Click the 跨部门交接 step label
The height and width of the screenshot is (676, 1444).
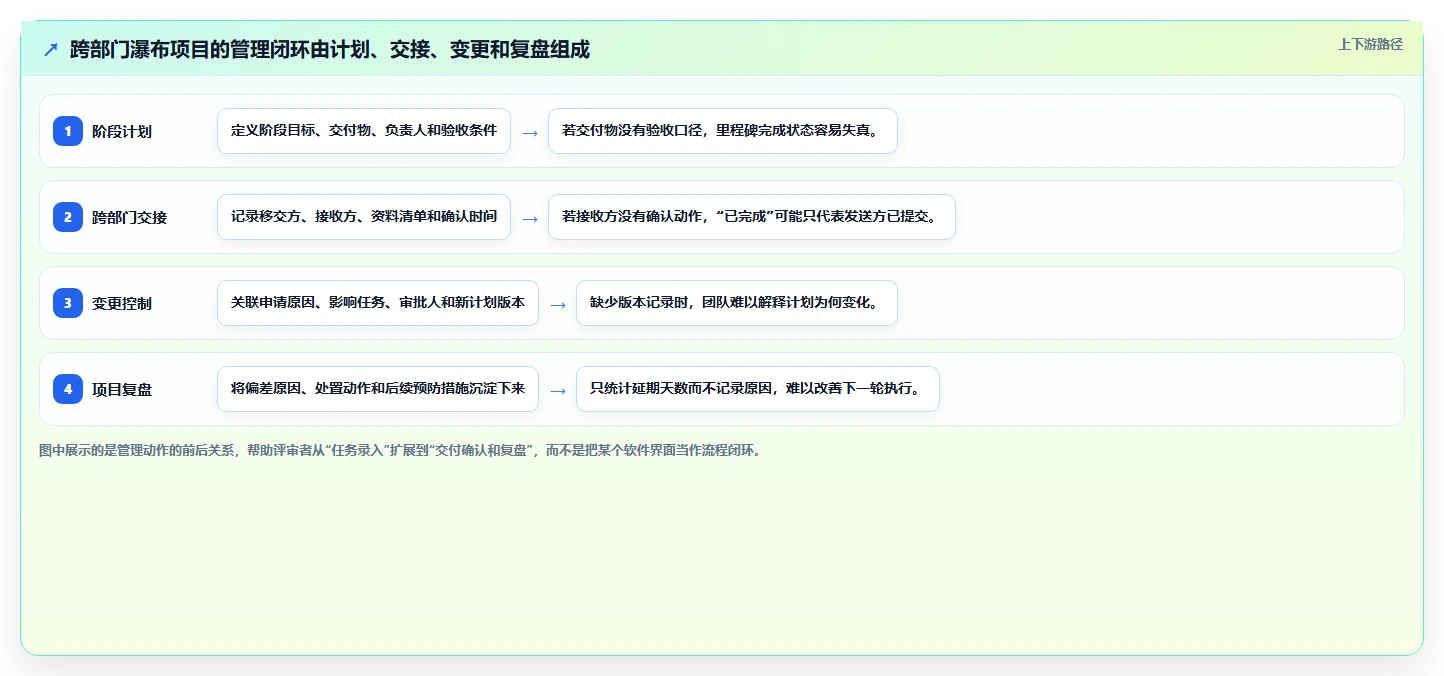pyautogui.click(x=129, y=217)
